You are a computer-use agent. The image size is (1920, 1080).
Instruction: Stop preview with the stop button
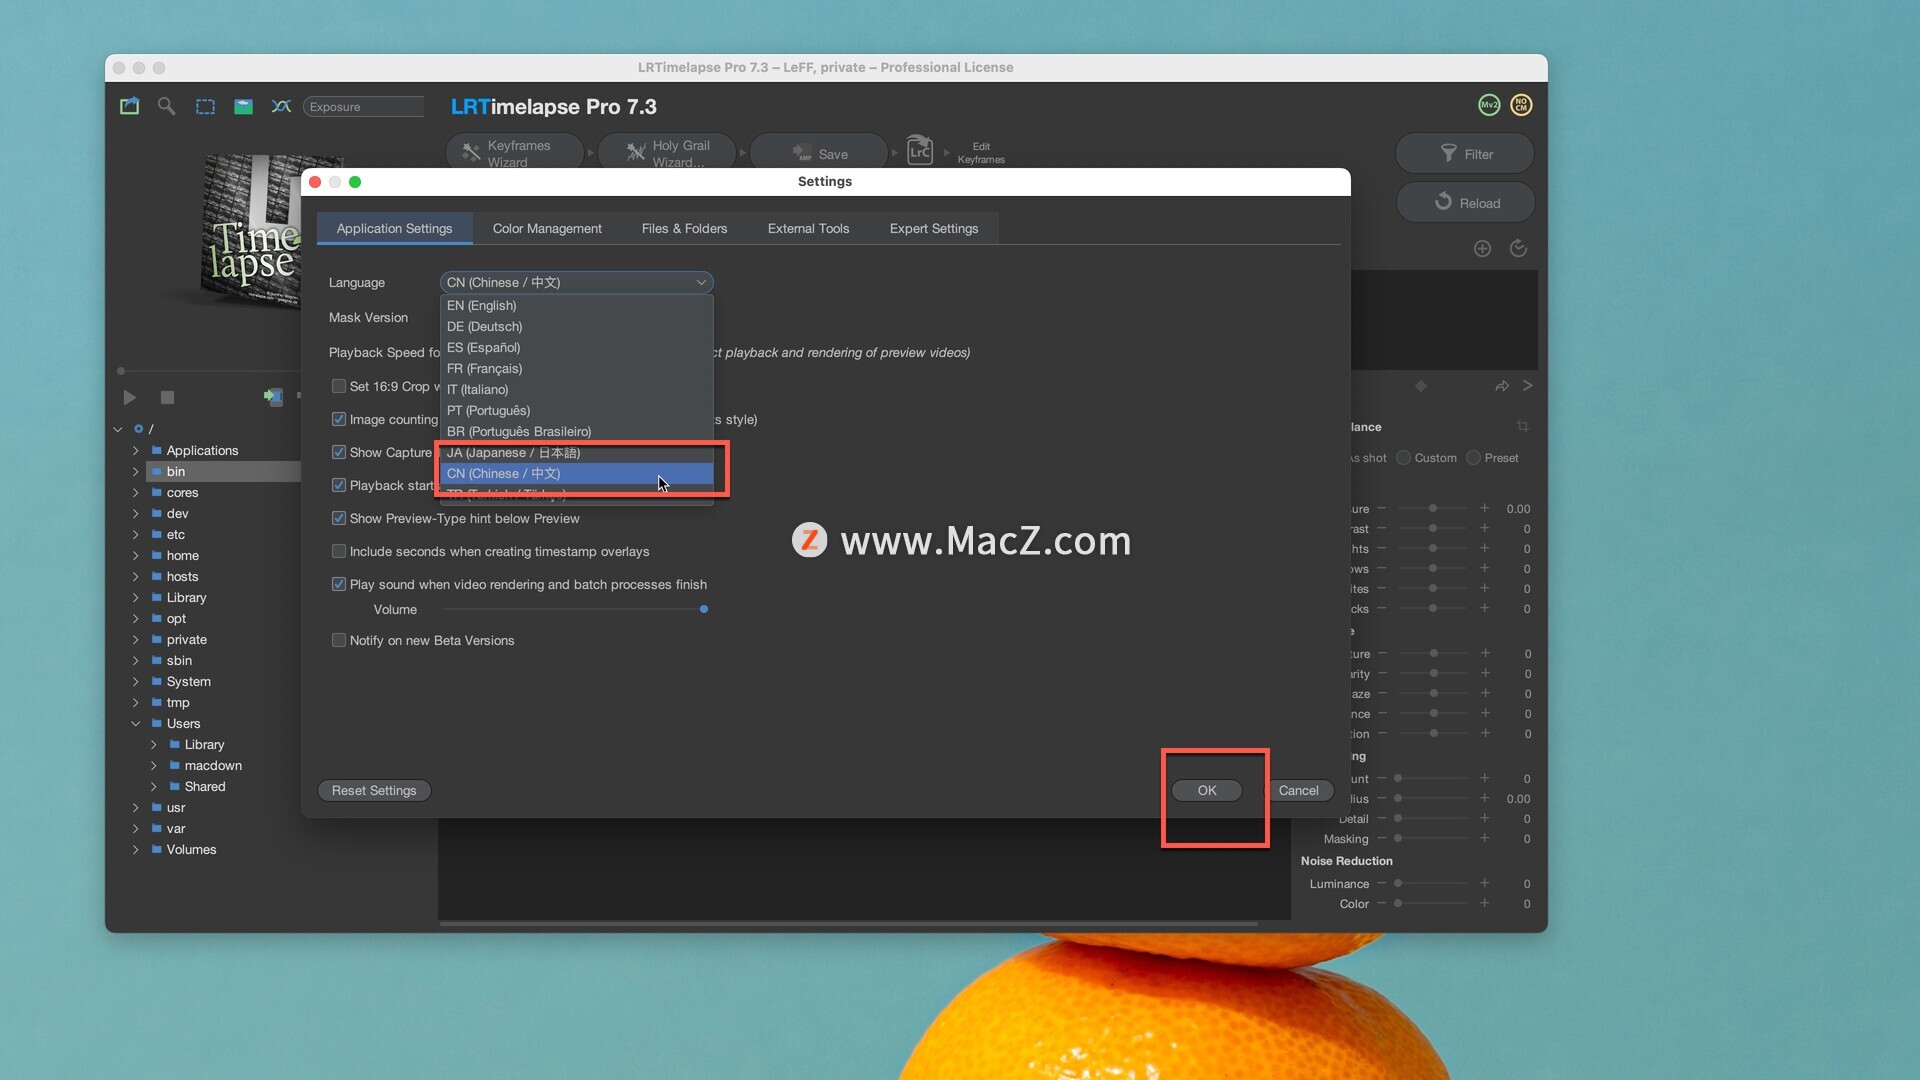tap(167, 397)
